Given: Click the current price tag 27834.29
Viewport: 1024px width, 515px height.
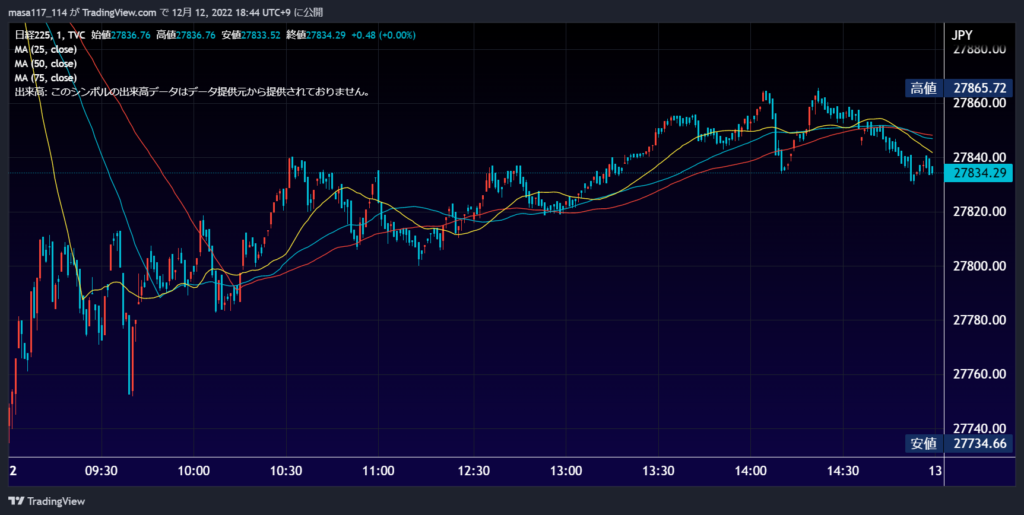Looking at the screenshot, I should pos(978,174).
